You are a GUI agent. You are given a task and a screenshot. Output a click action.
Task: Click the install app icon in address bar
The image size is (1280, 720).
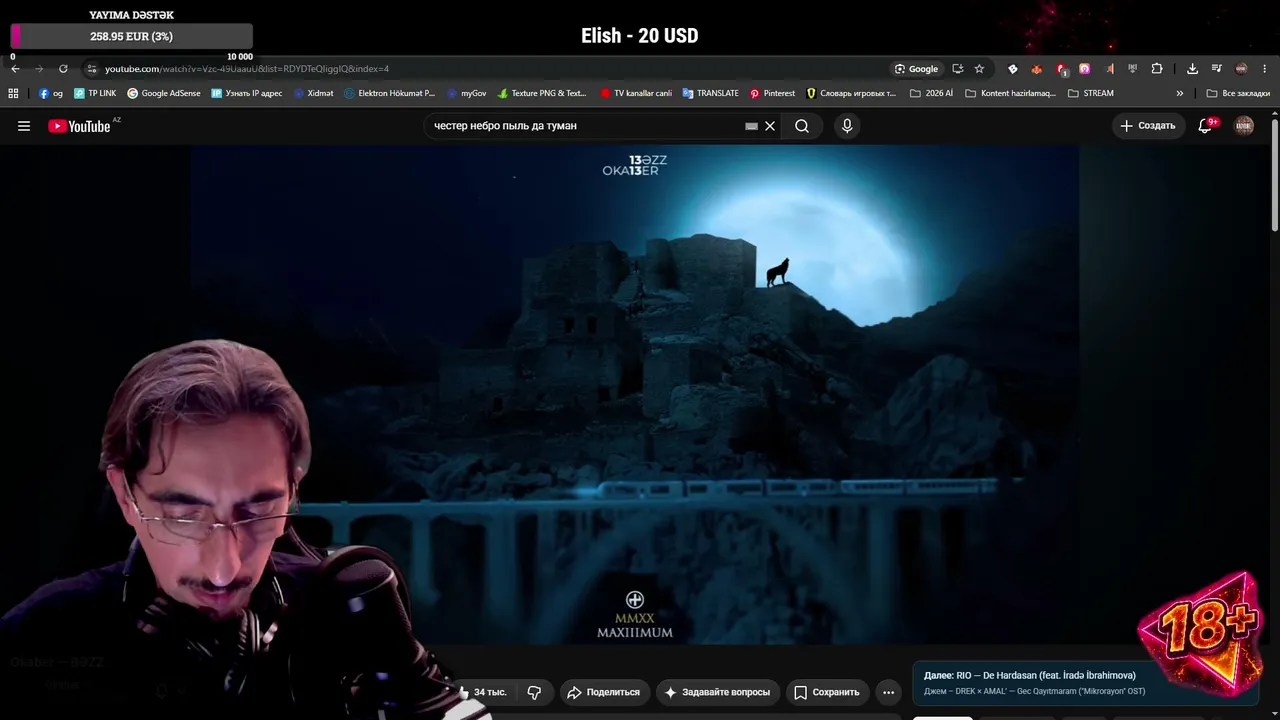coord(958,69)
